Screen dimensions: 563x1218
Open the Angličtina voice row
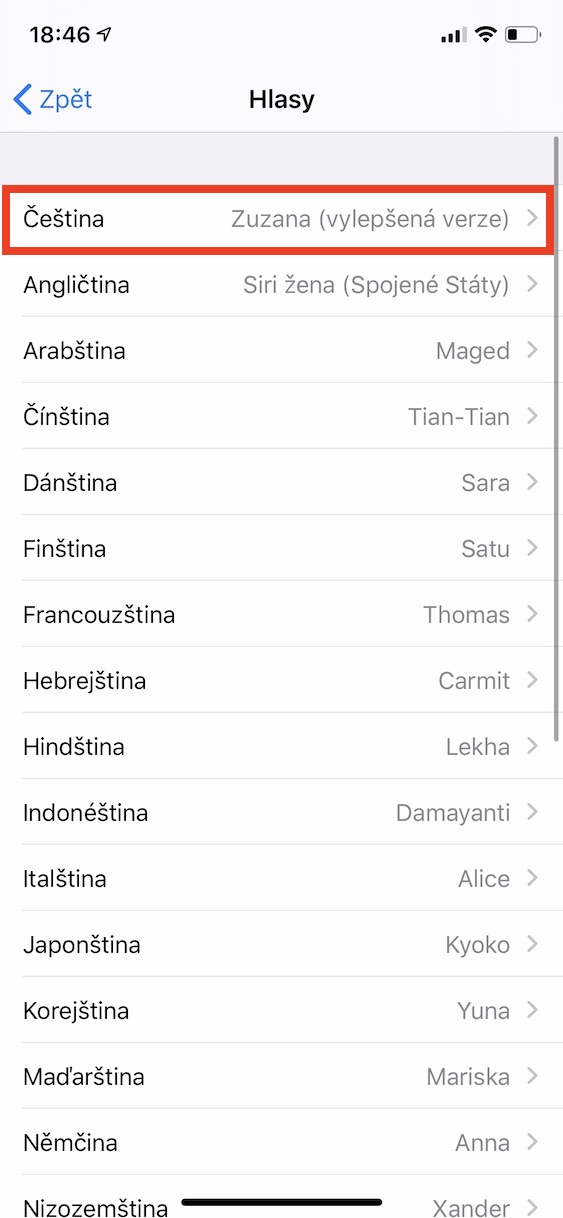(x=281, y=284)
